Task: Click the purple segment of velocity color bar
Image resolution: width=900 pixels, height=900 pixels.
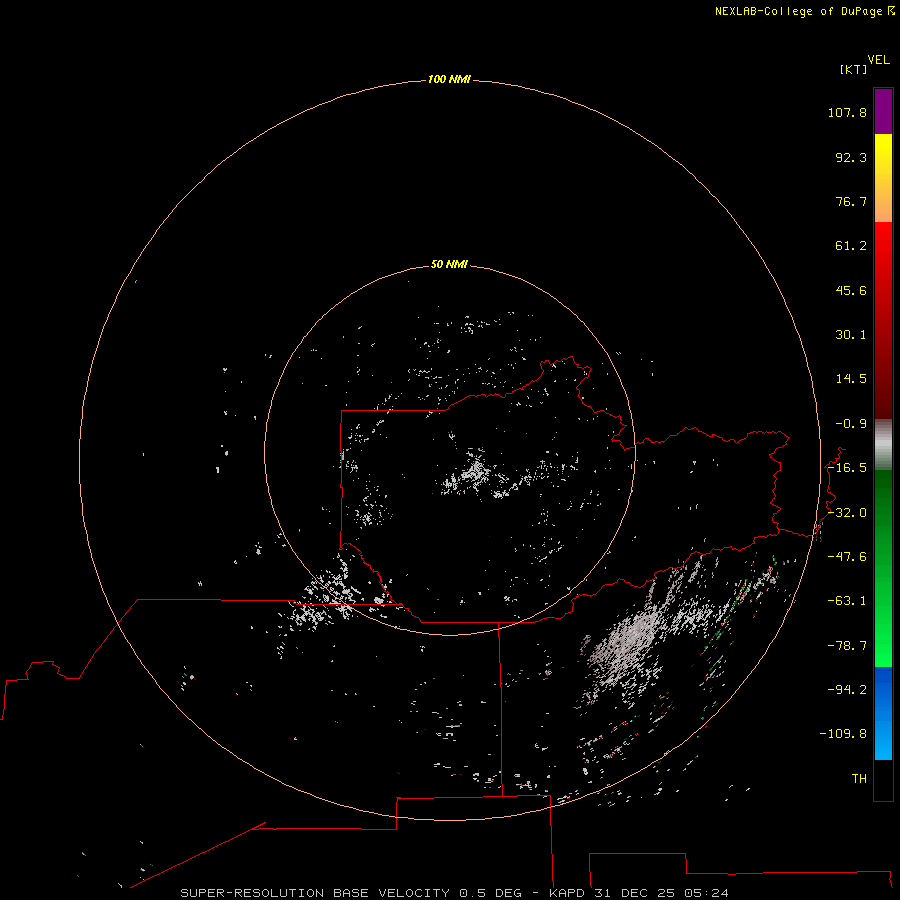Action: pyautogui.click(x=883, y=111)
